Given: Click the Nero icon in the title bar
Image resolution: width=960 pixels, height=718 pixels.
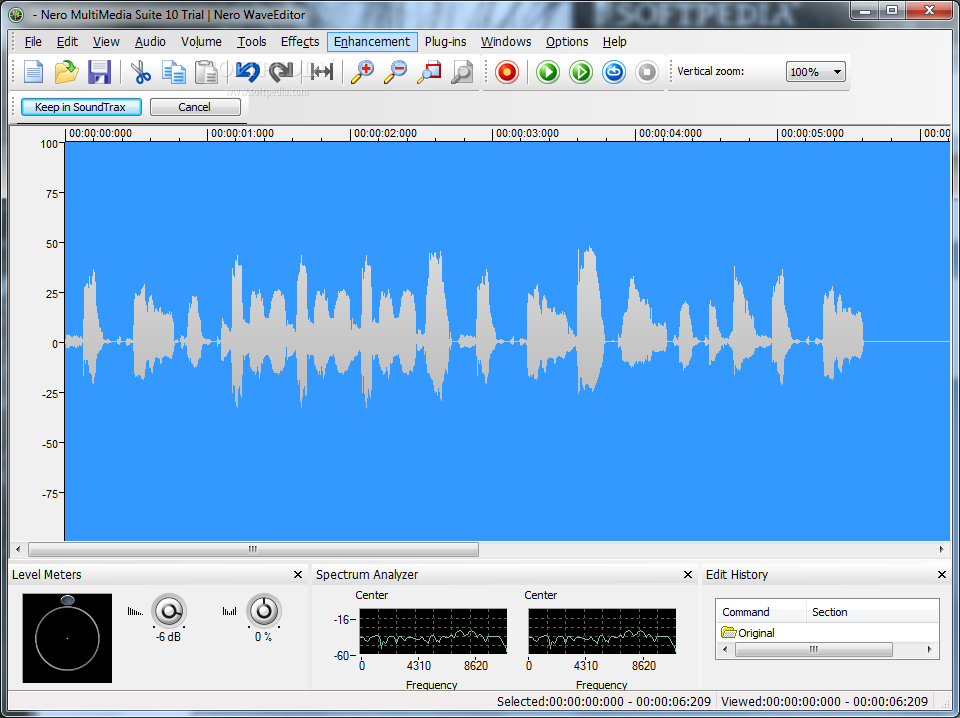Looking at the screenshot, I should pyautogui.click(x=16, y=15).
